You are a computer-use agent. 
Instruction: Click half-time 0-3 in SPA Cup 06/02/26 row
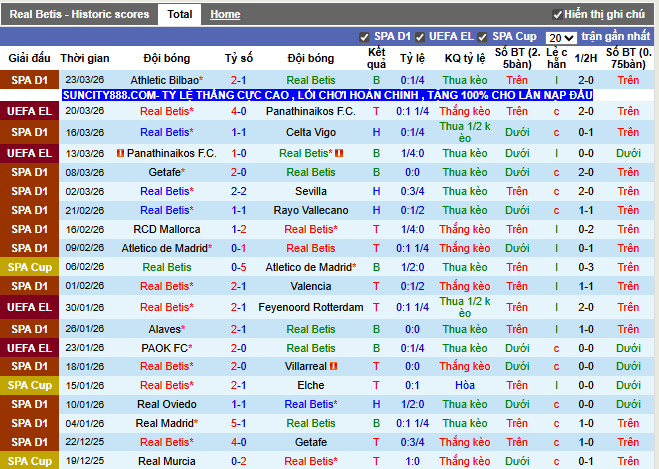[x=585, y=267]
